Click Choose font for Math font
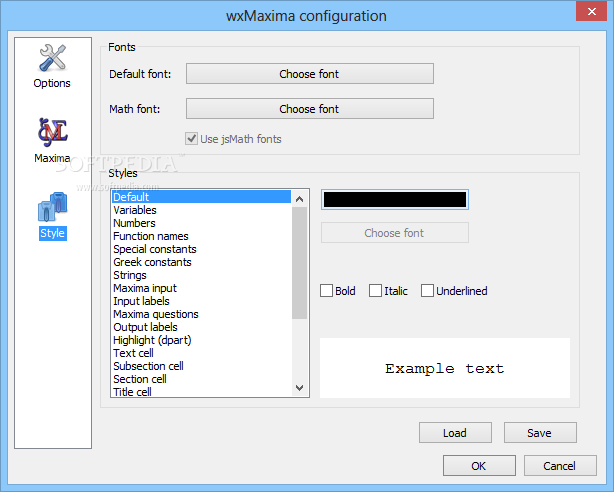Image resolution: width=614 pixels, height=492 pixels. [x=310, y=109]
